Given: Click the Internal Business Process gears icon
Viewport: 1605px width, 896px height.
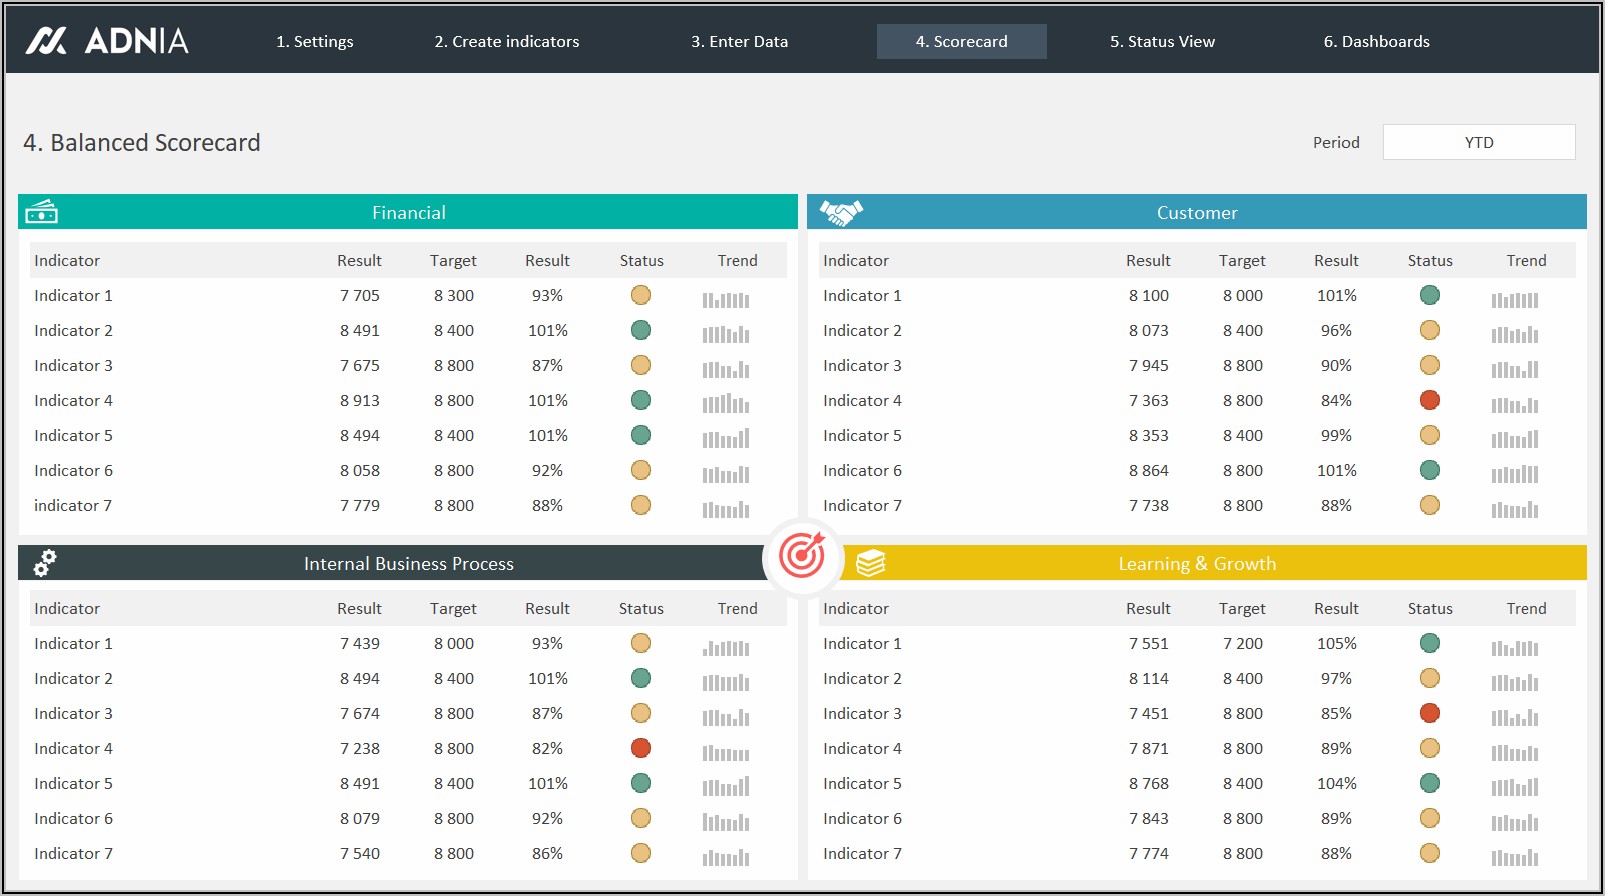Looking at the screenshot, I should coord(45,563).
